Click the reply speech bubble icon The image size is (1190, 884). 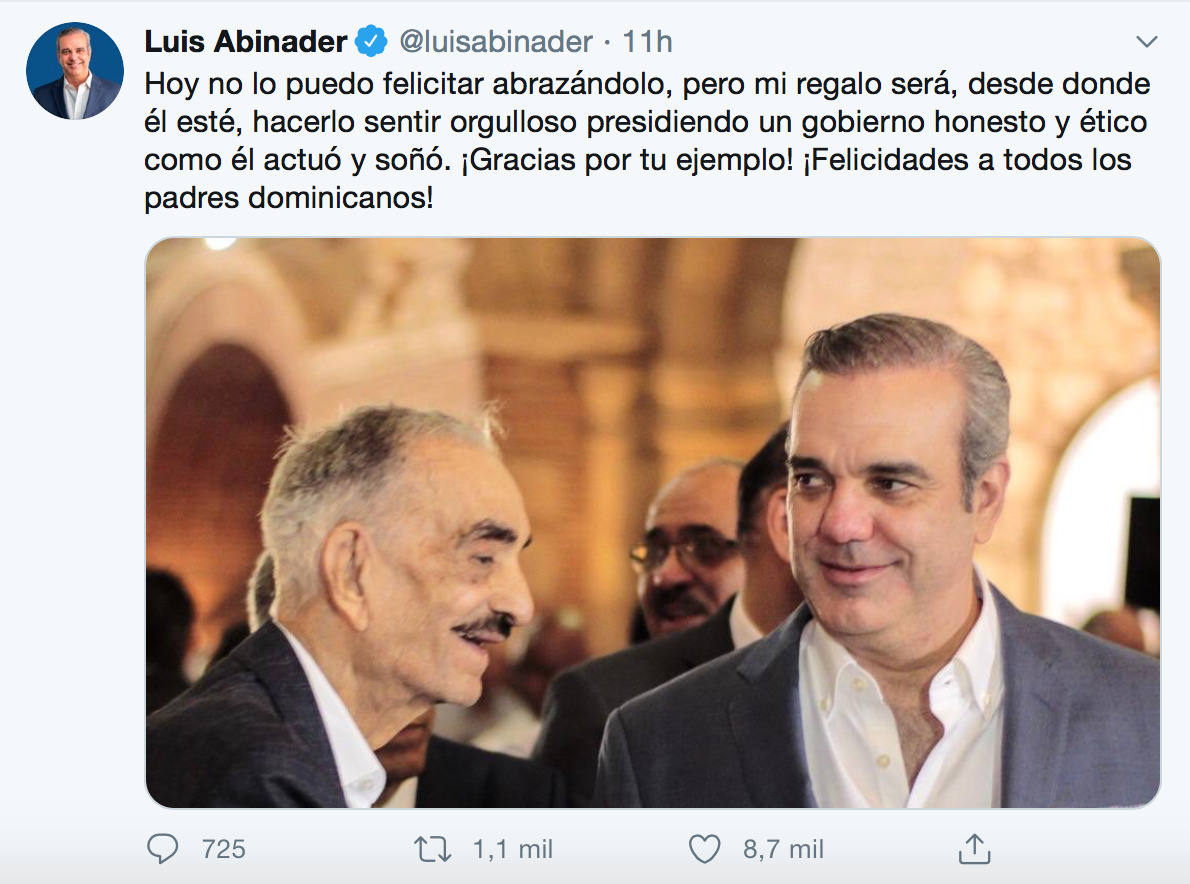(x=162, y=848)
